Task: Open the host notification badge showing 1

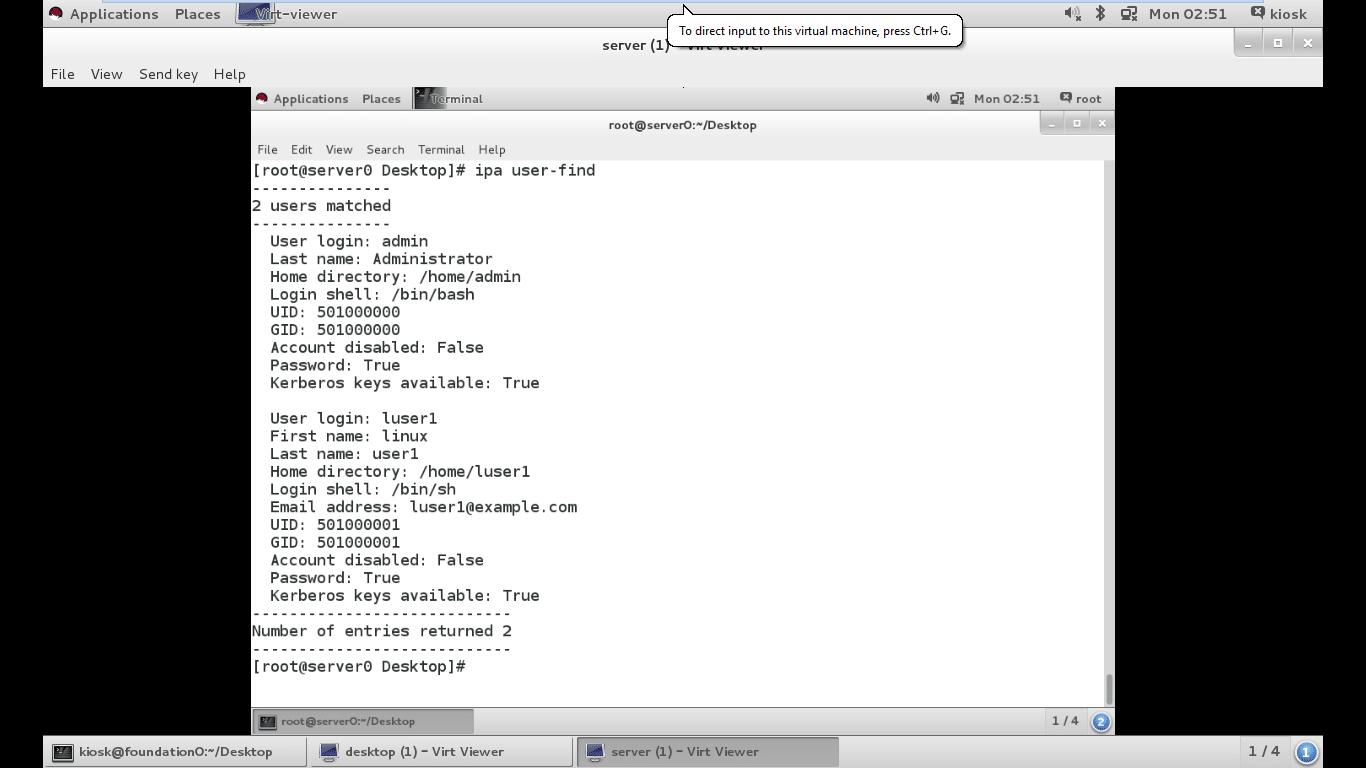Action: 1306,752
